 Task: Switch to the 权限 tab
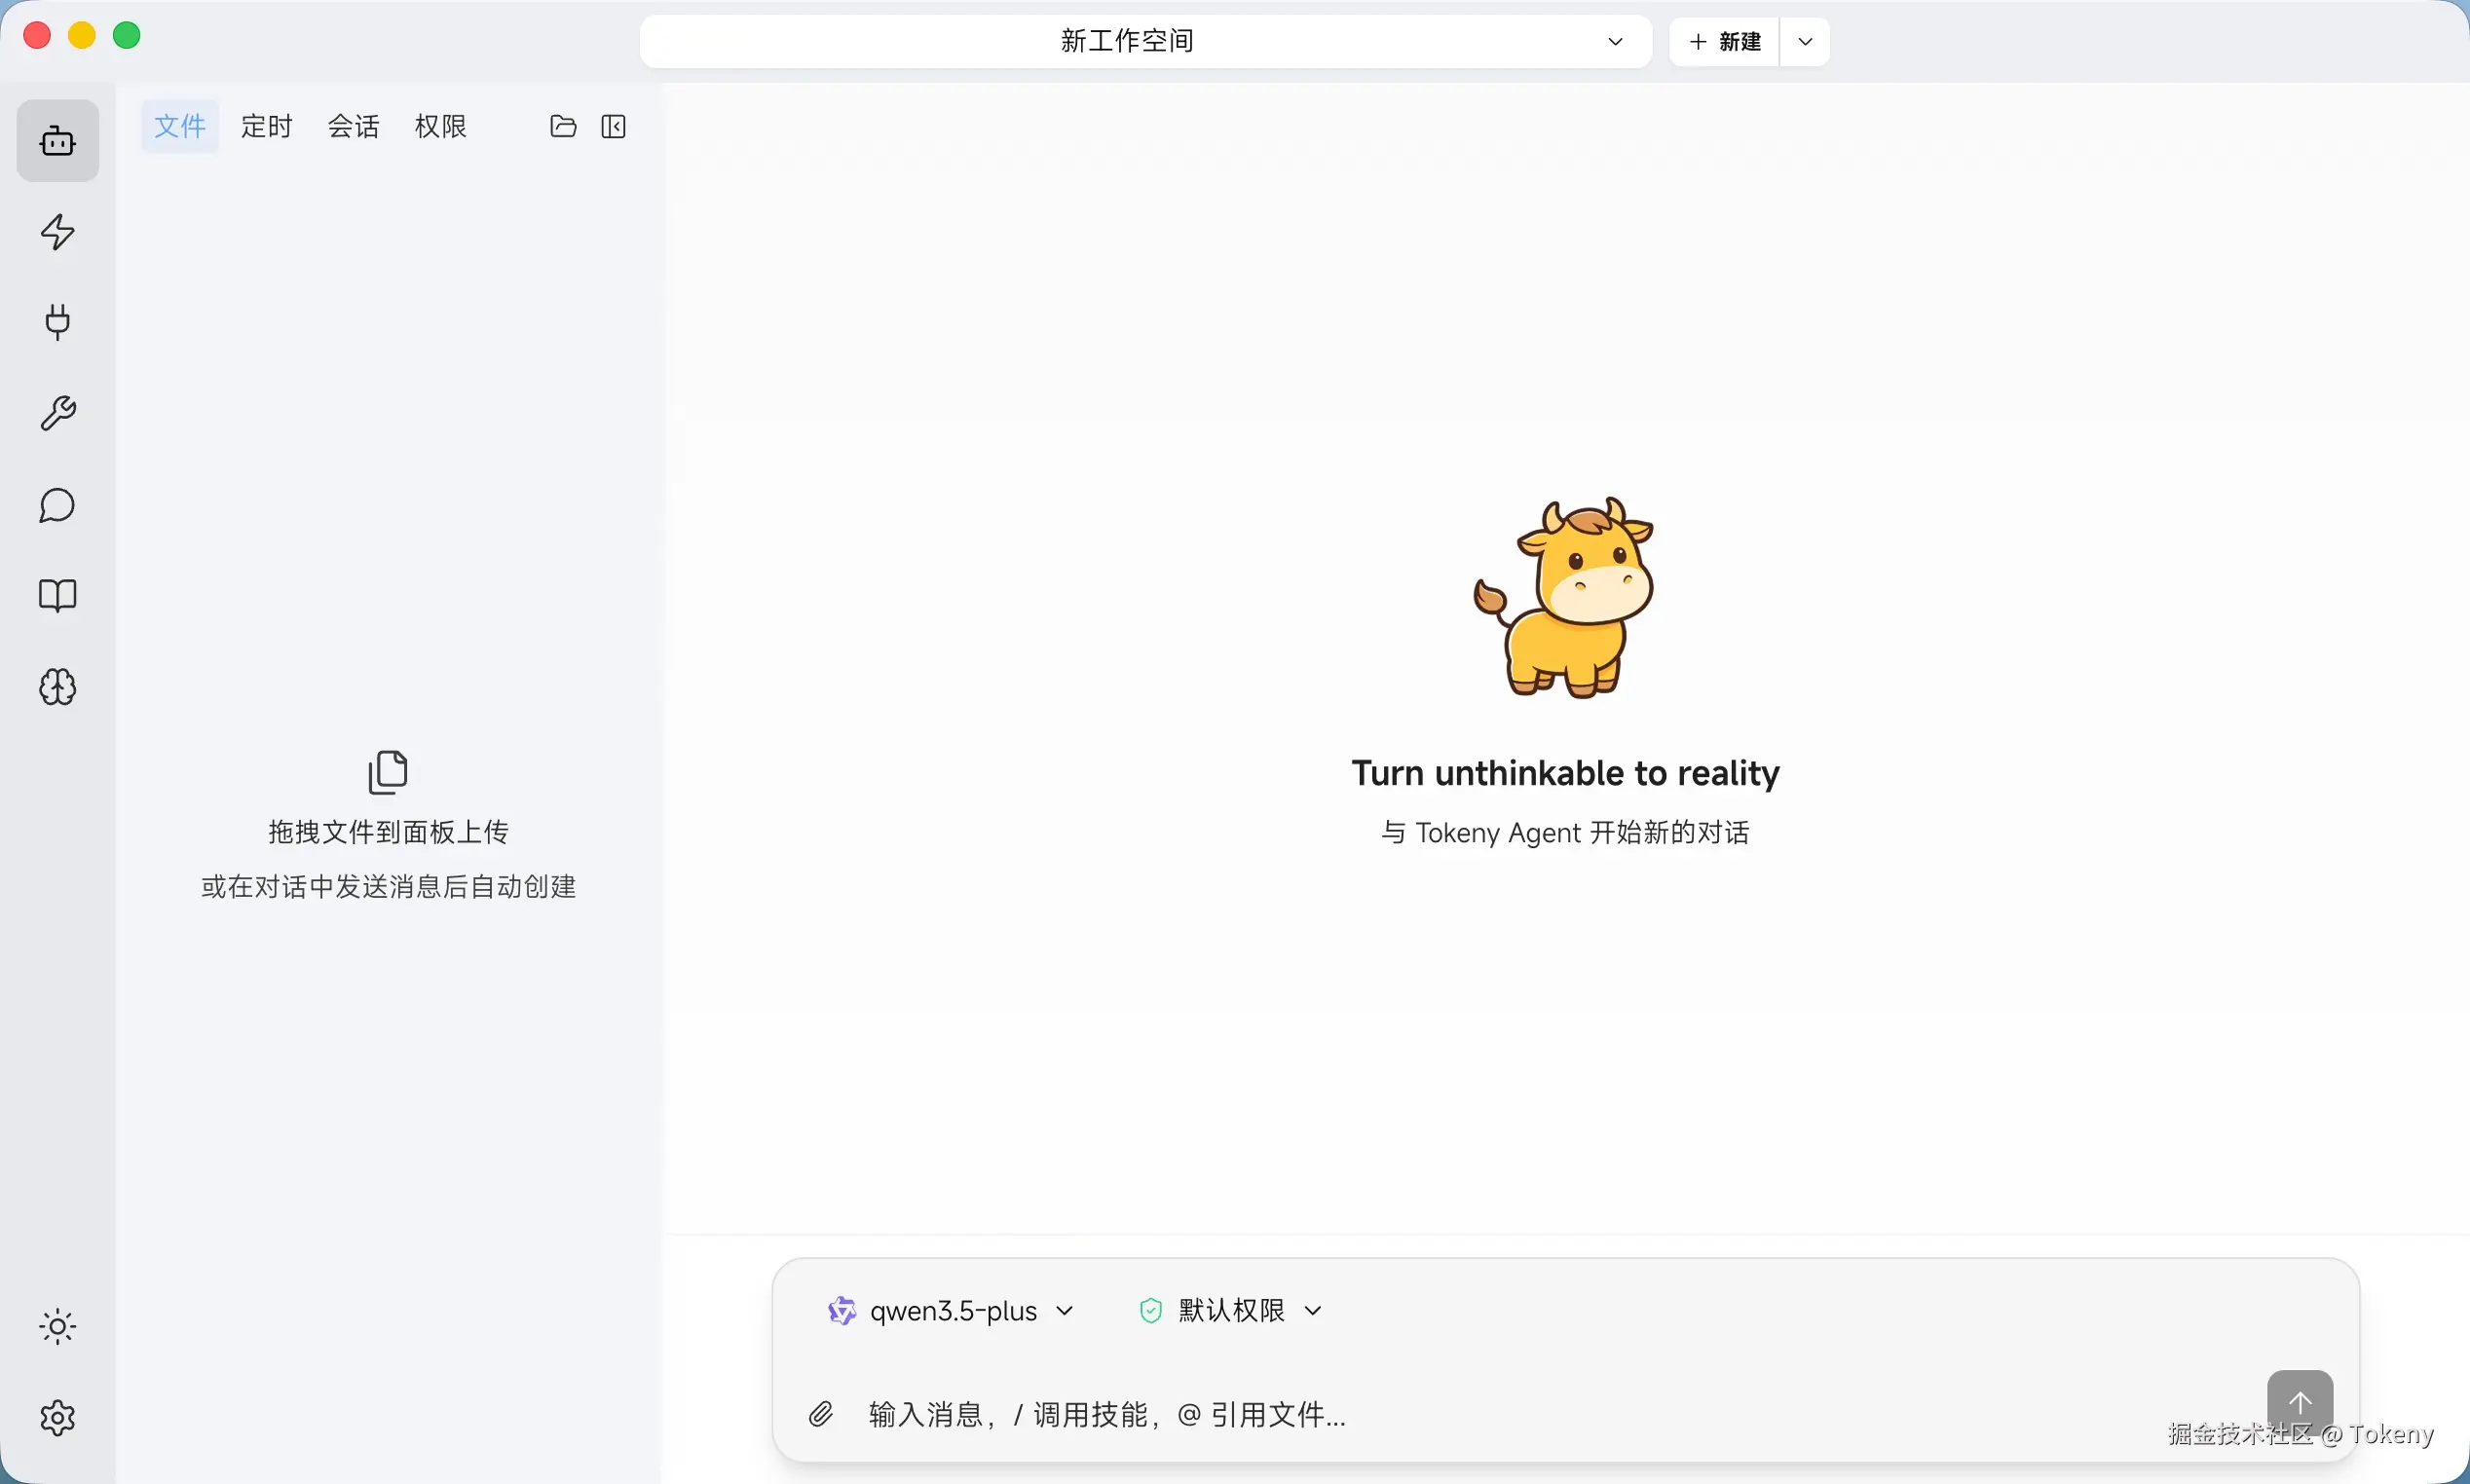coord(441,126)
